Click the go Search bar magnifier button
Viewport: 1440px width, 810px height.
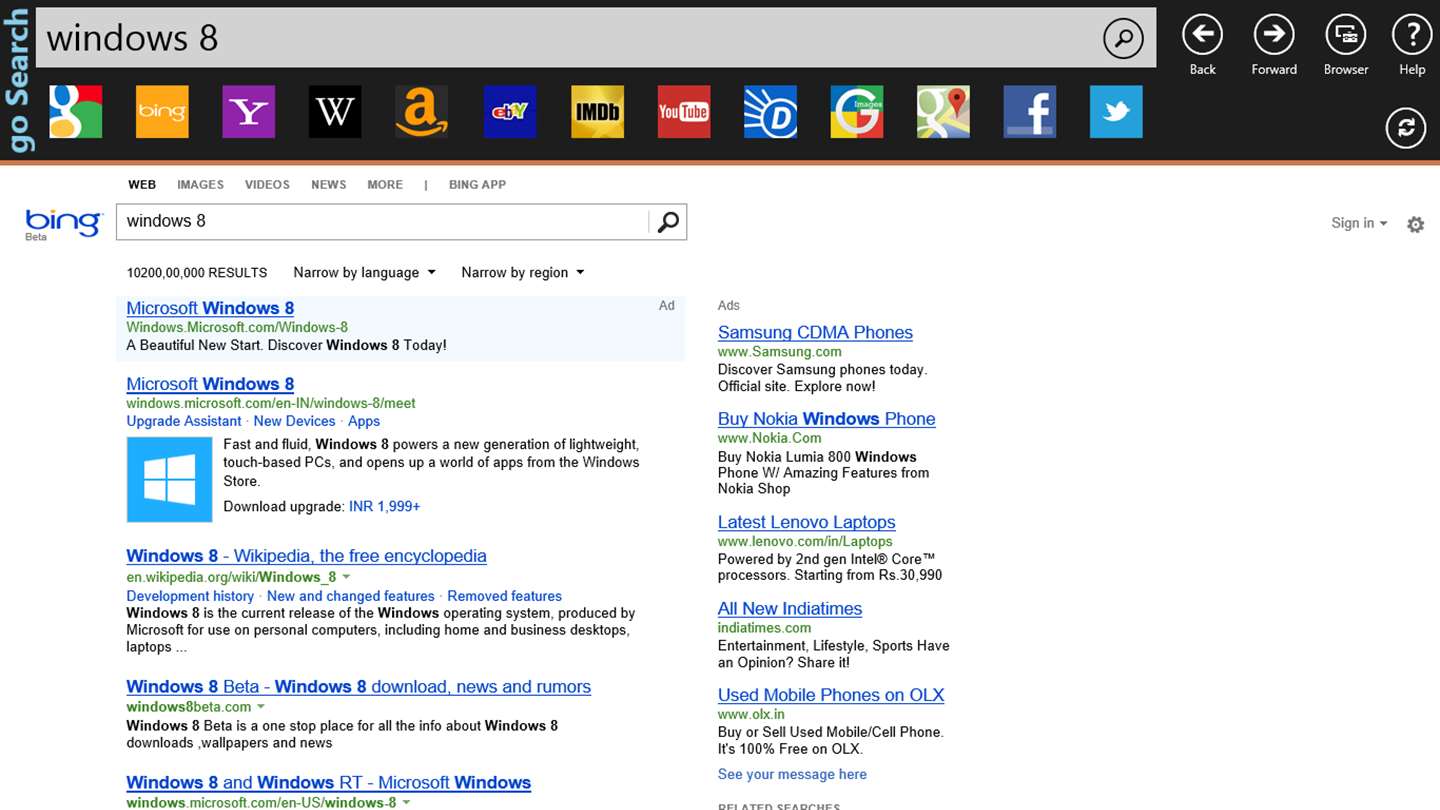[x=1123, y=39]
